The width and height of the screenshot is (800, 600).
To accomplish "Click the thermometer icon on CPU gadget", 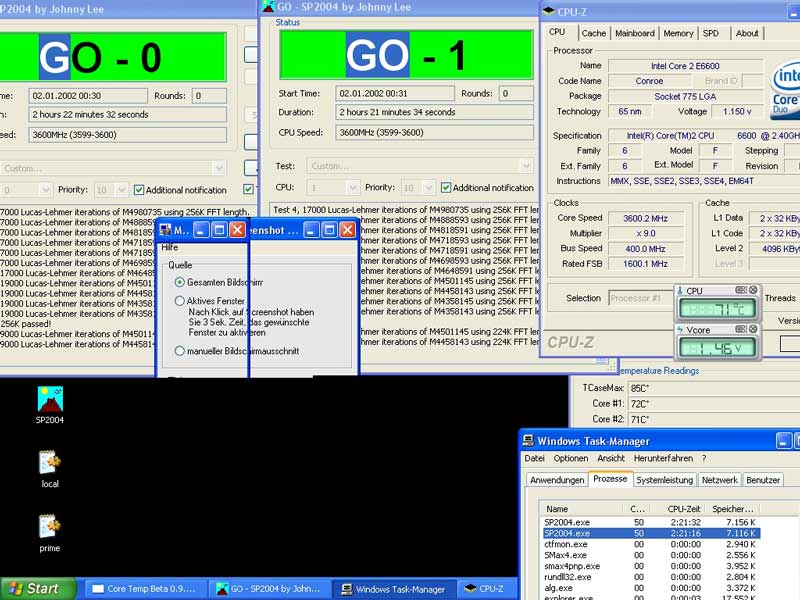I will pyautogui.click(x=680, y=290).
